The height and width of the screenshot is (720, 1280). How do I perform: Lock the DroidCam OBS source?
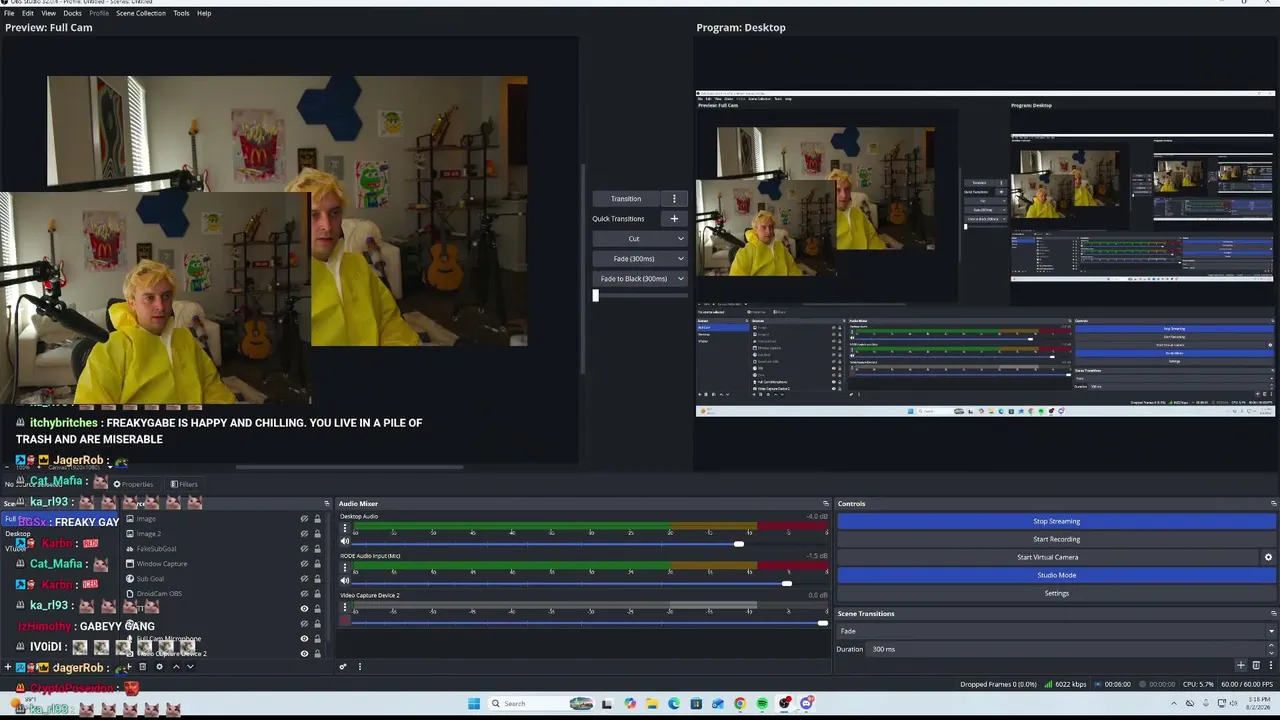tap(318, 594)
